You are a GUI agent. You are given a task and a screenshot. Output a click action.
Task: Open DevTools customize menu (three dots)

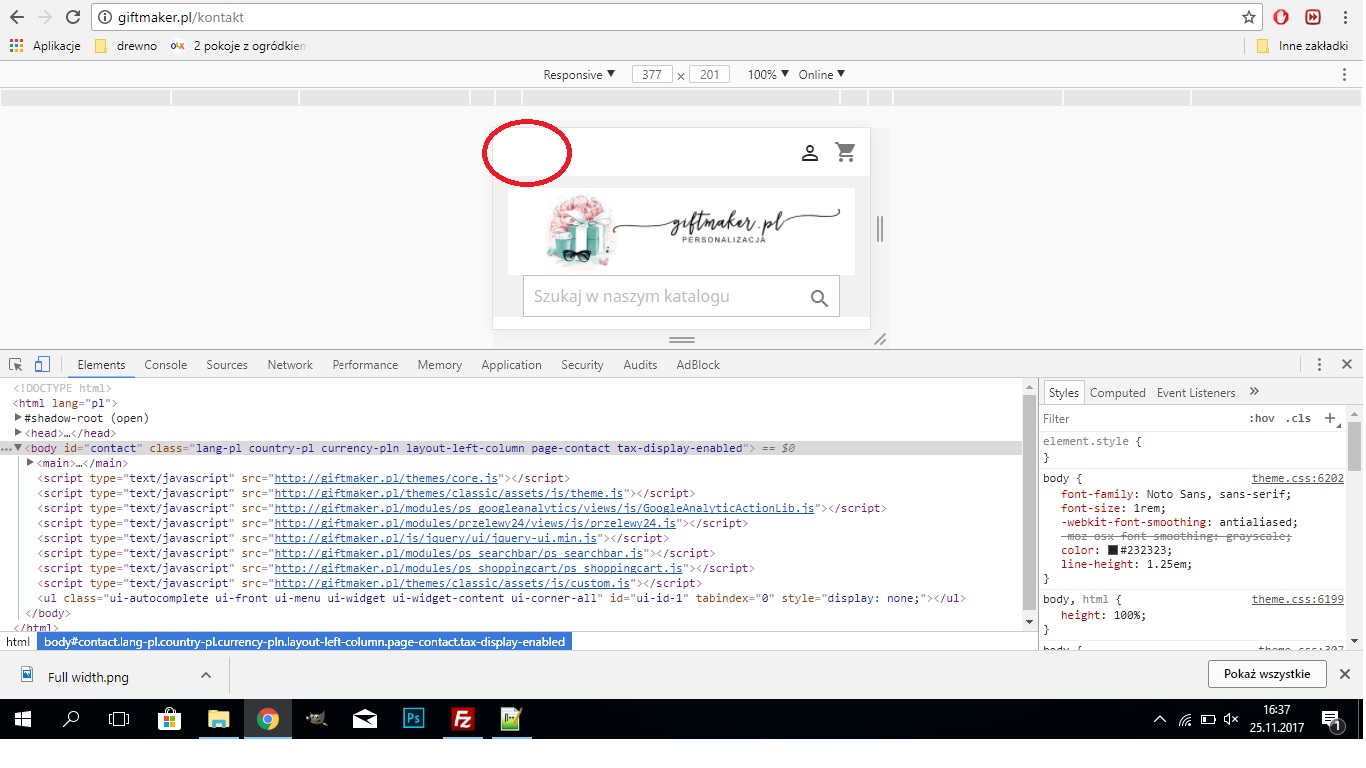1320,365
